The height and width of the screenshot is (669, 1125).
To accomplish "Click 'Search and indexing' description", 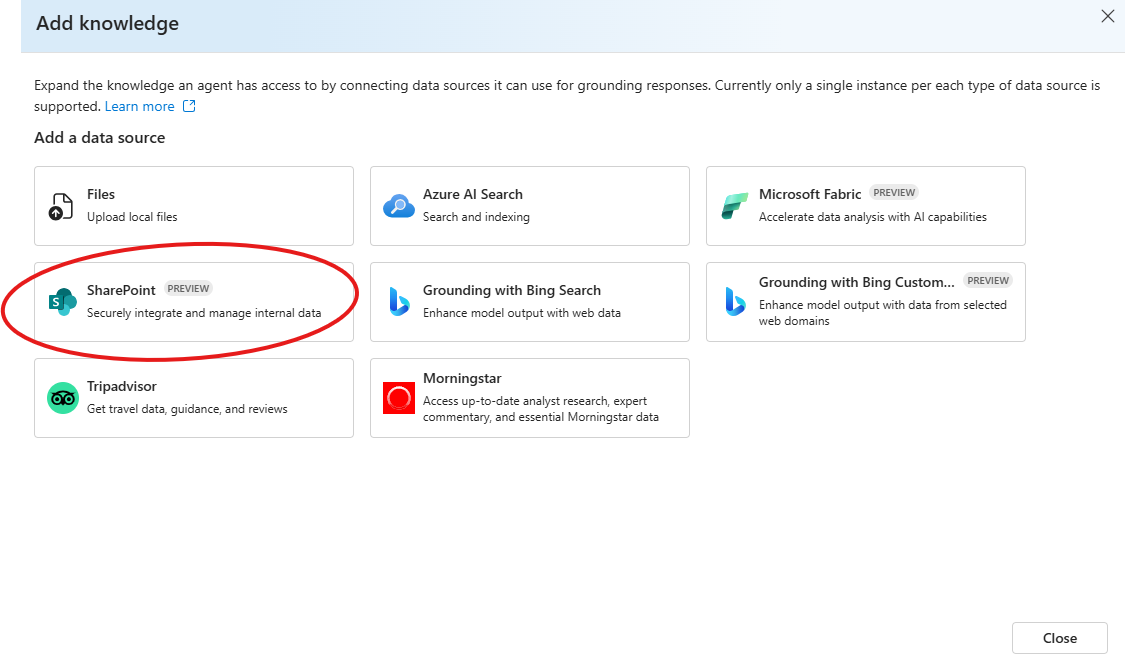I will tap(476, 217).
